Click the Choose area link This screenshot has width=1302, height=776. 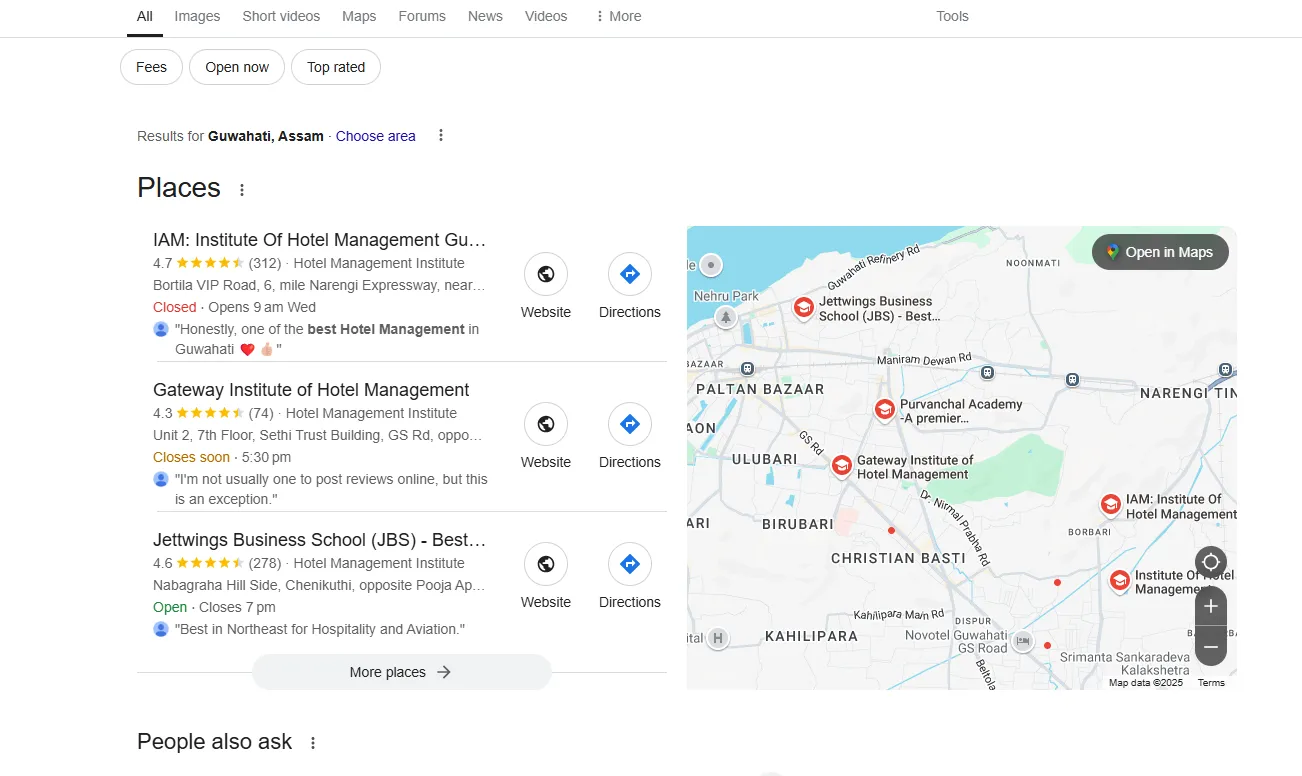tap(375, 136)
